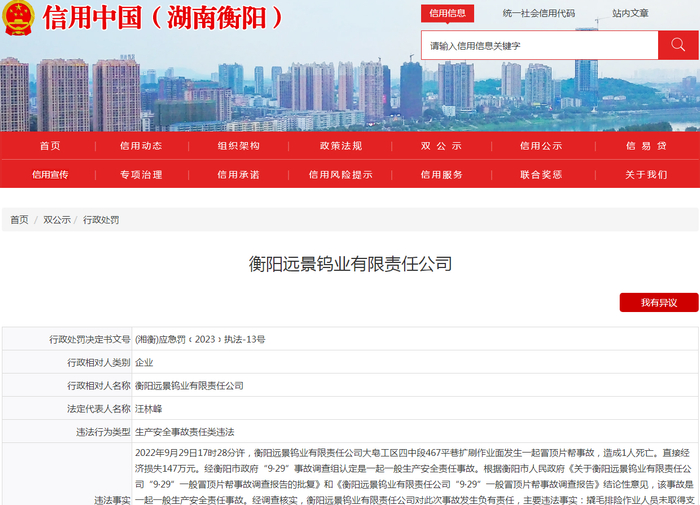Open the 信用宣传 navigation item

(x=50, y=175)
